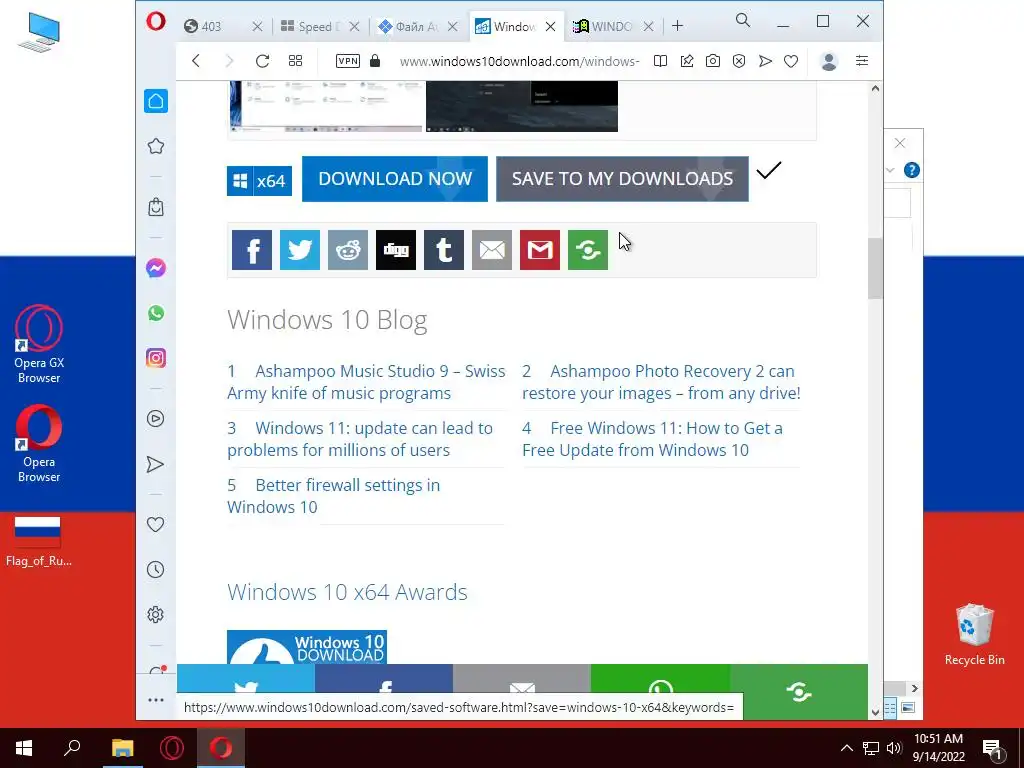This screenshot has height=768, width=1024.
Task: Open Messenger in the sidebar
Action: (155, 268)
